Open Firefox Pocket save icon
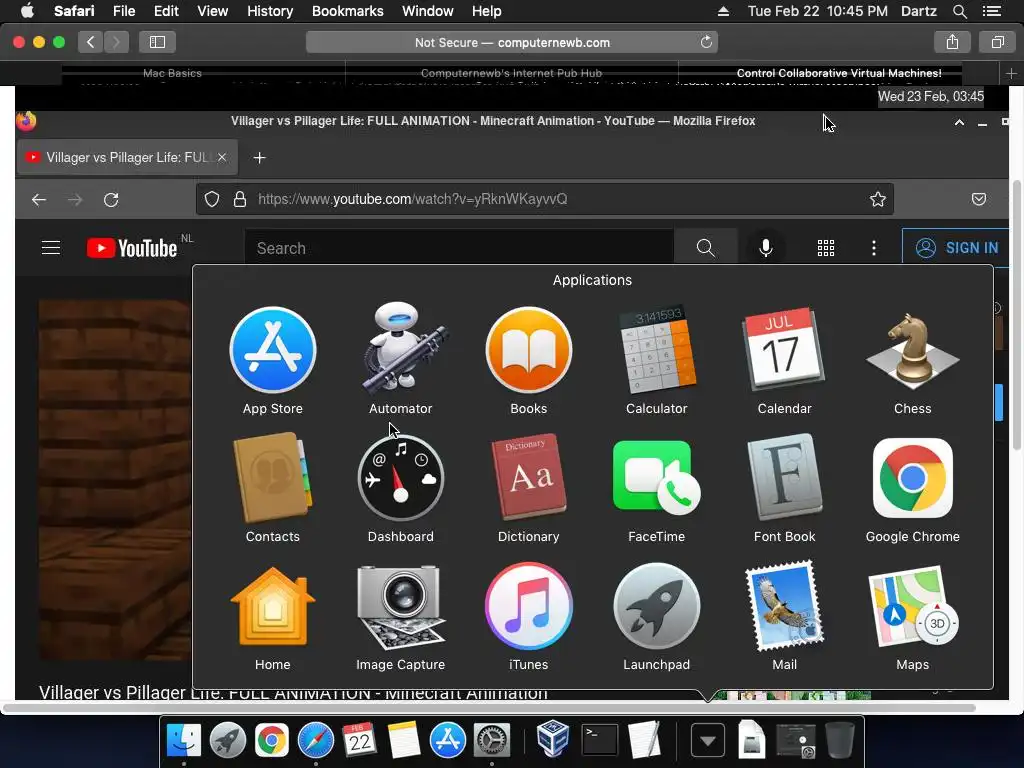 [978, 199]
